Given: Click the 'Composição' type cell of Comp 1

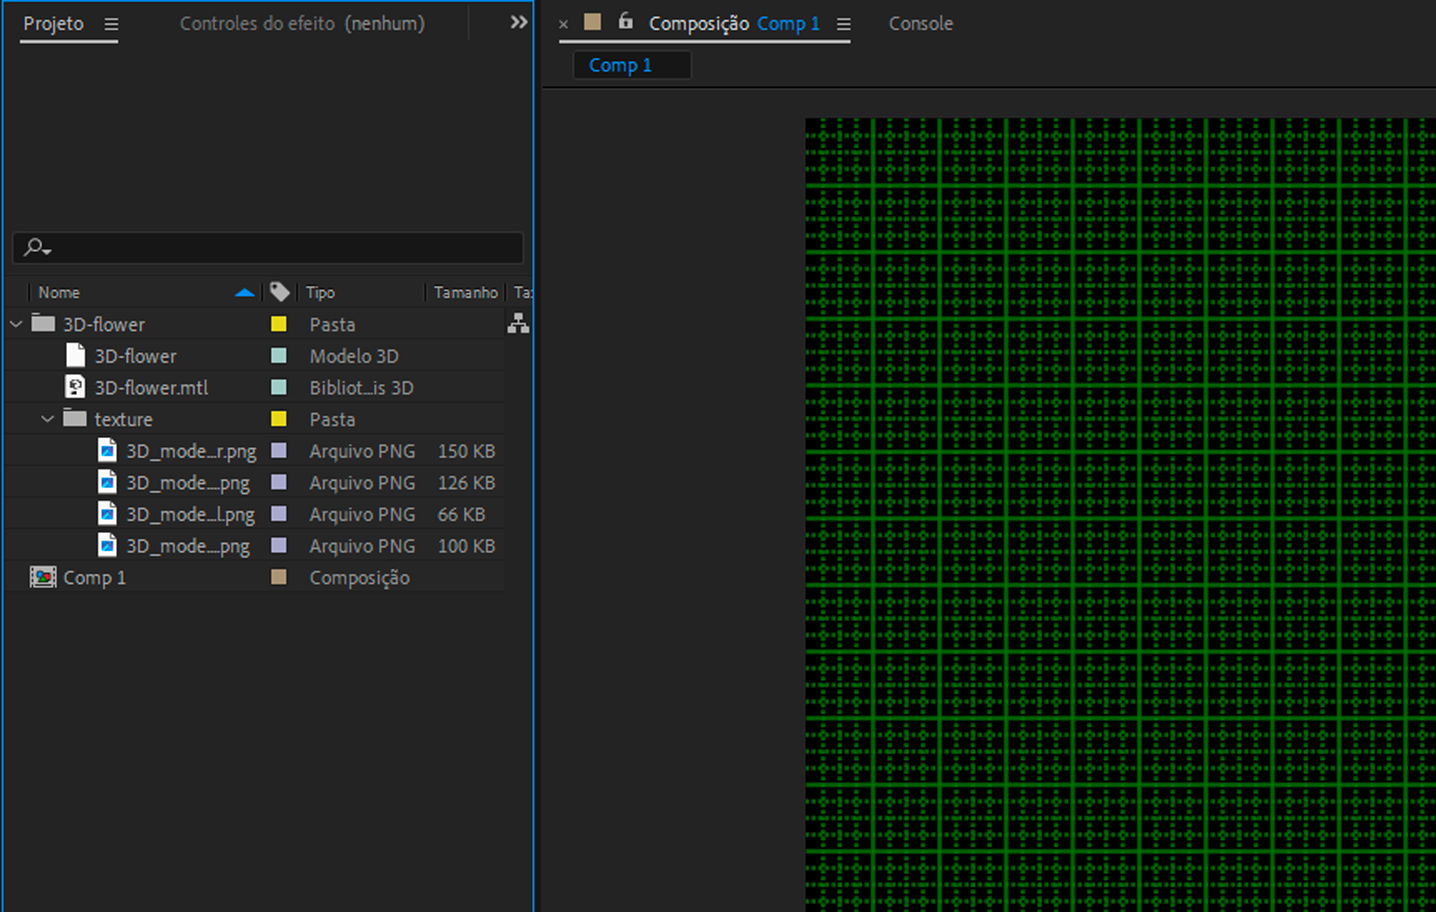Looking at the screenshot, I should (359, 578).
